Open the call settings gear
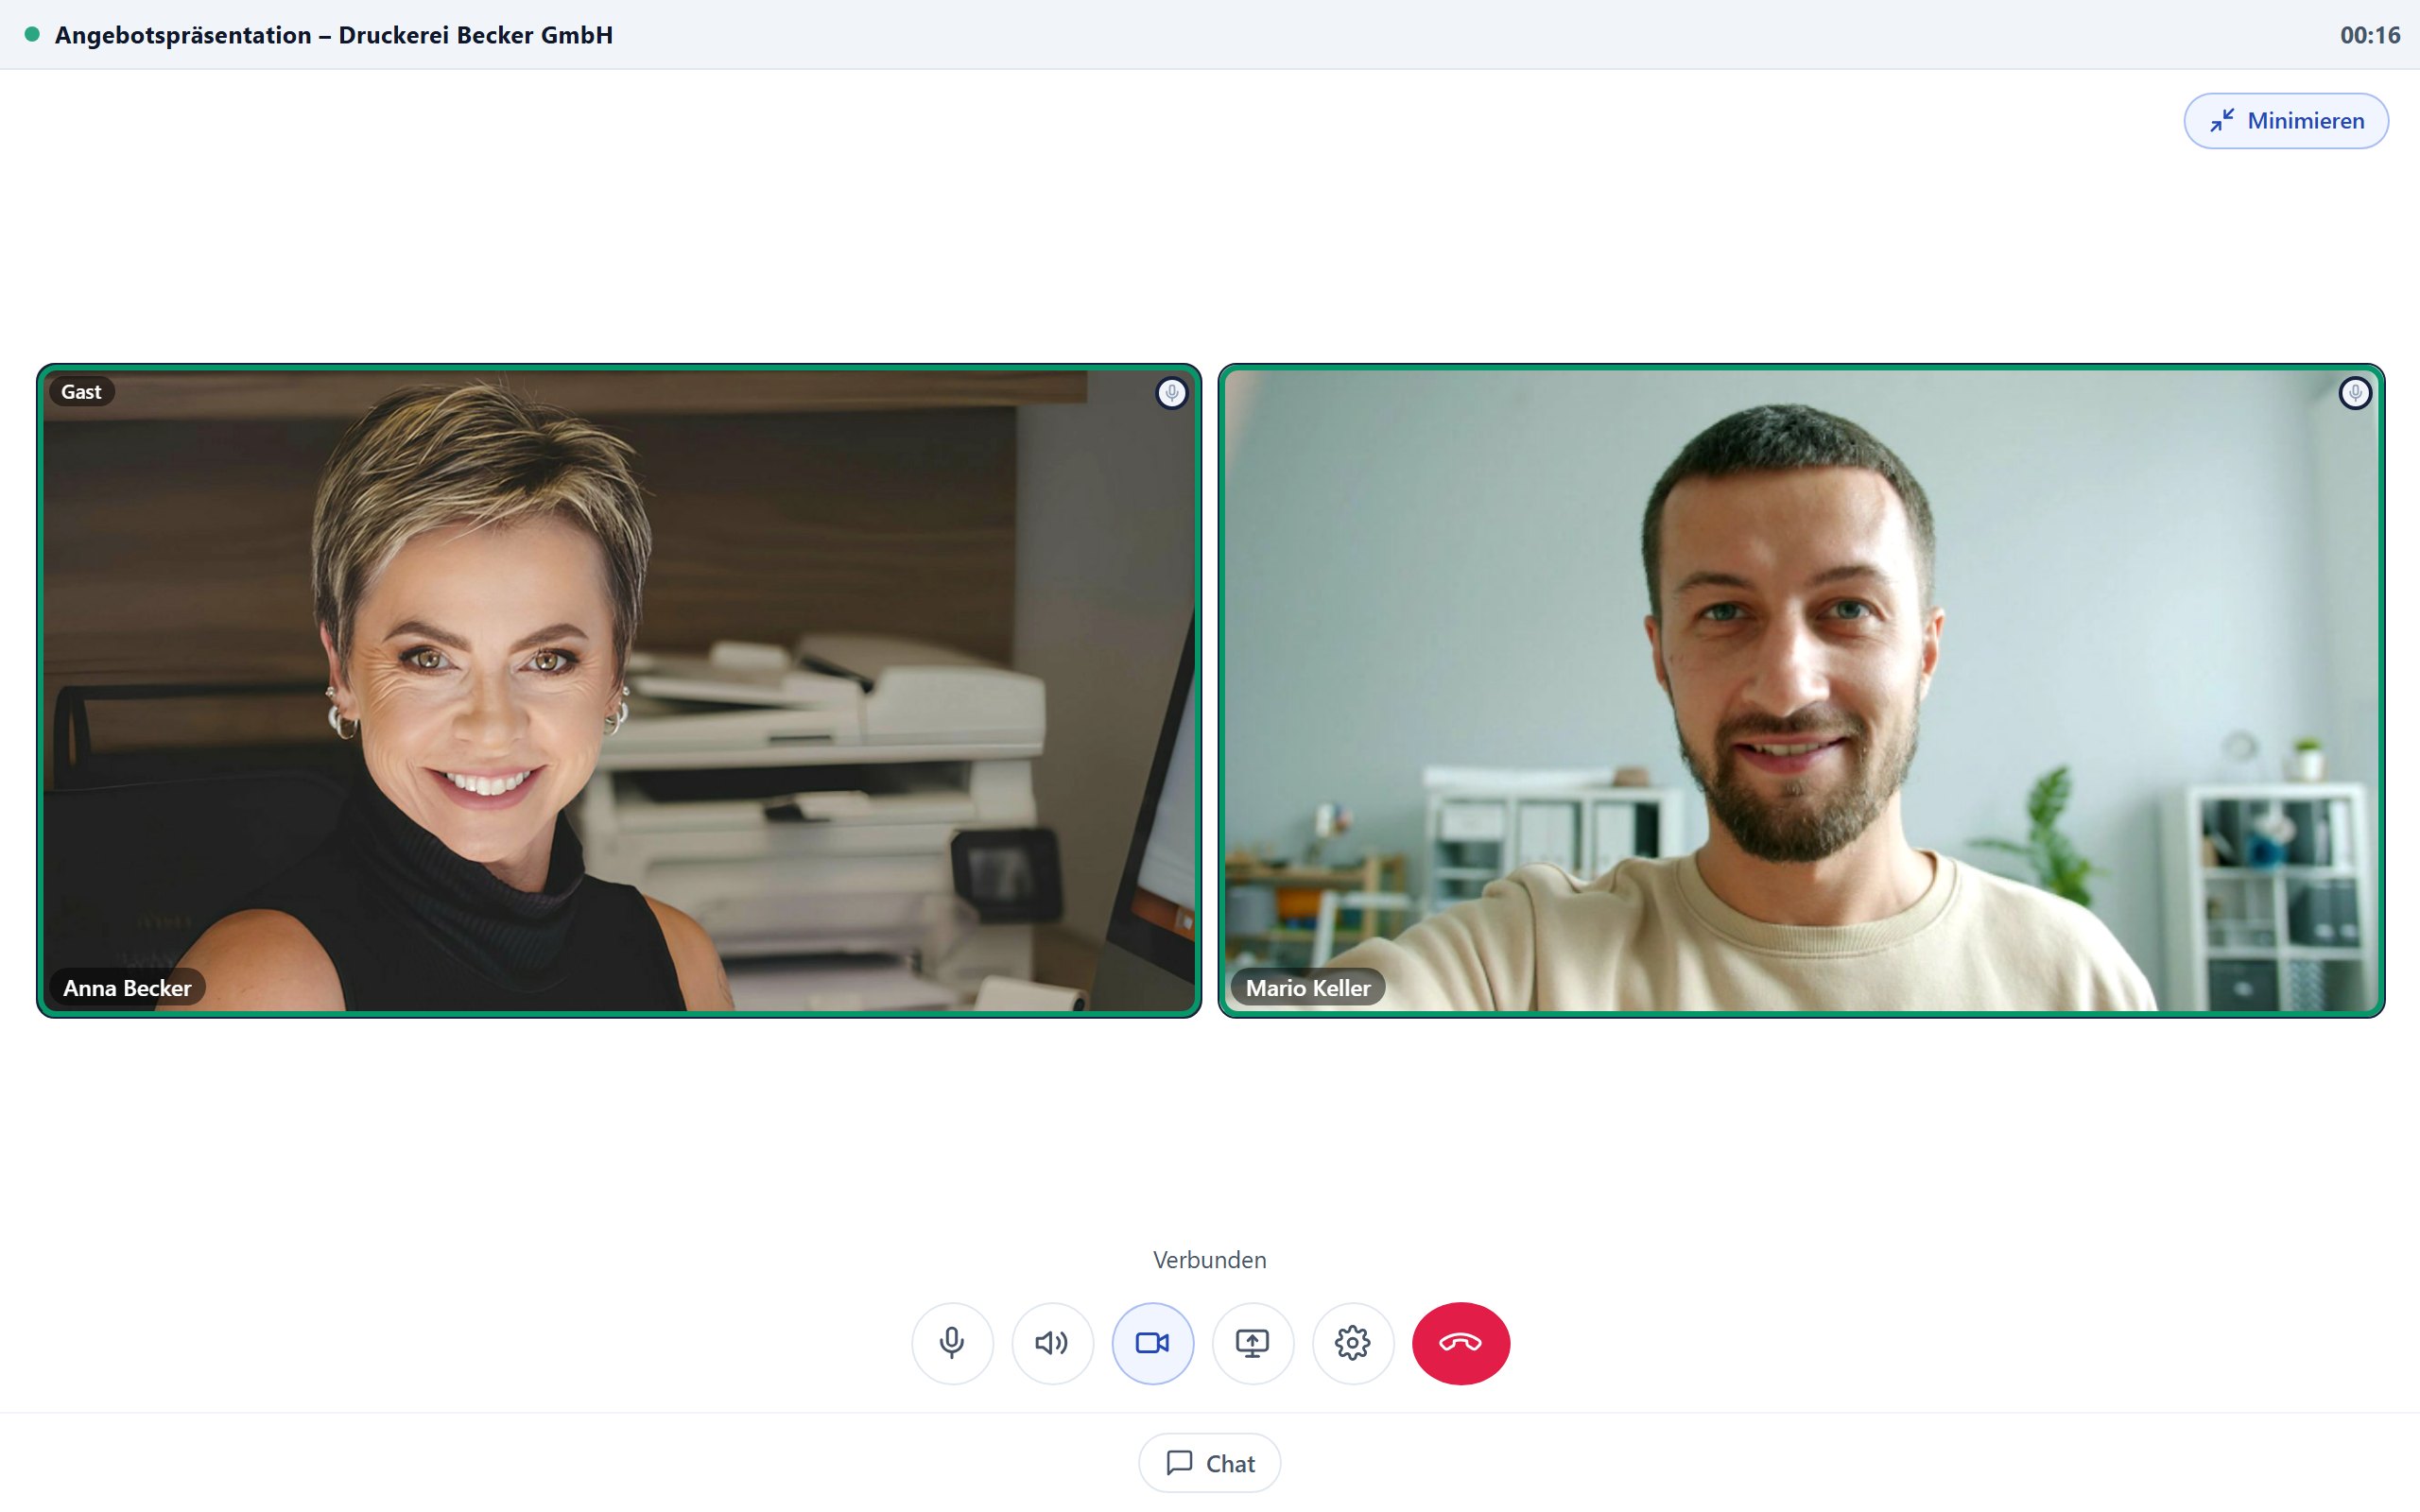The width and height of the screenshot is (2420, 1512). [1352, 1343]
